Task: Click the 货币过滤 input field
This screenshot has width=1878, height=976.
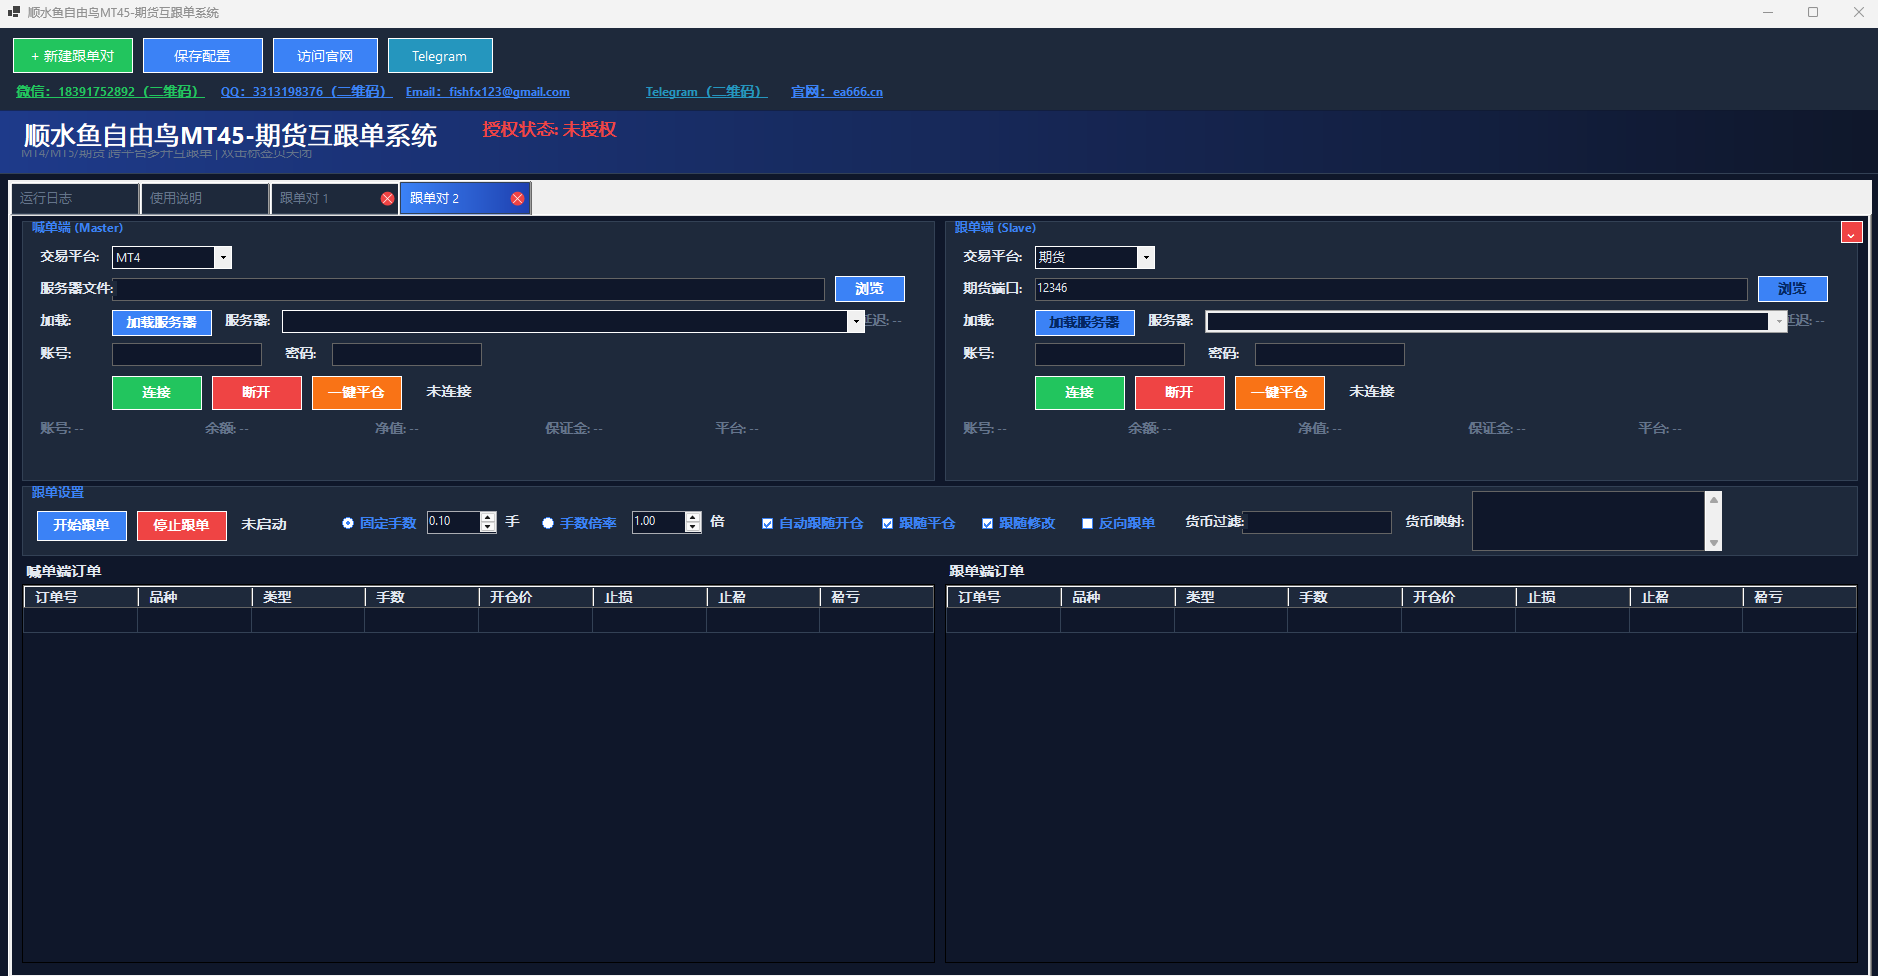Action: [x=1317, y=523]
